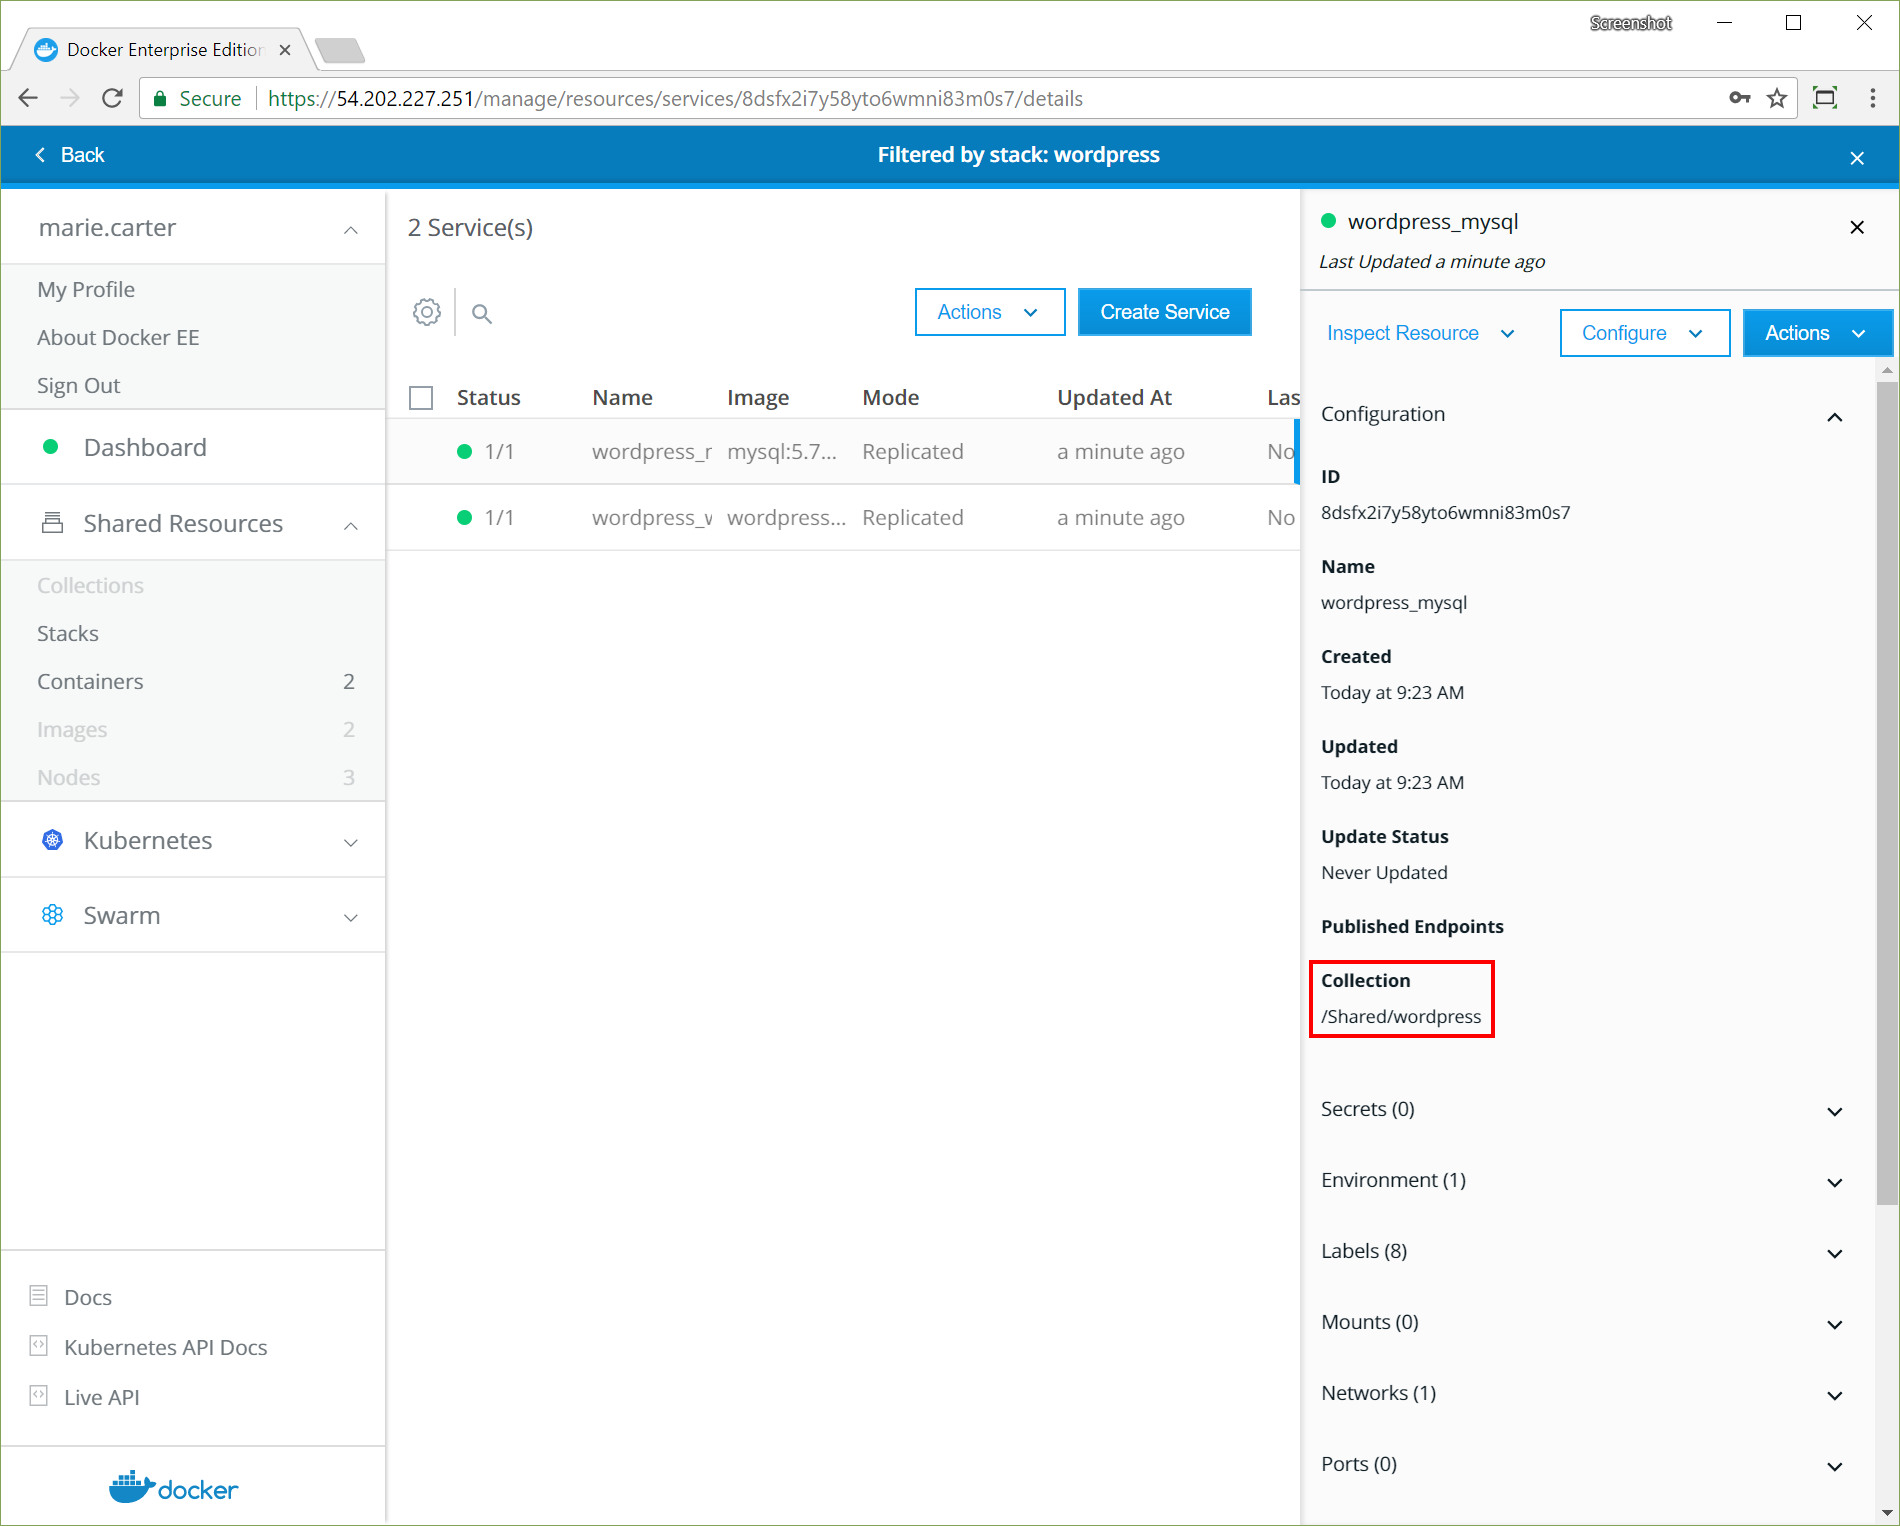This screenshot has width=1900, height=1526.
Task: Expand the Secrets (0) section
Action: [x=1580, y=1110]
